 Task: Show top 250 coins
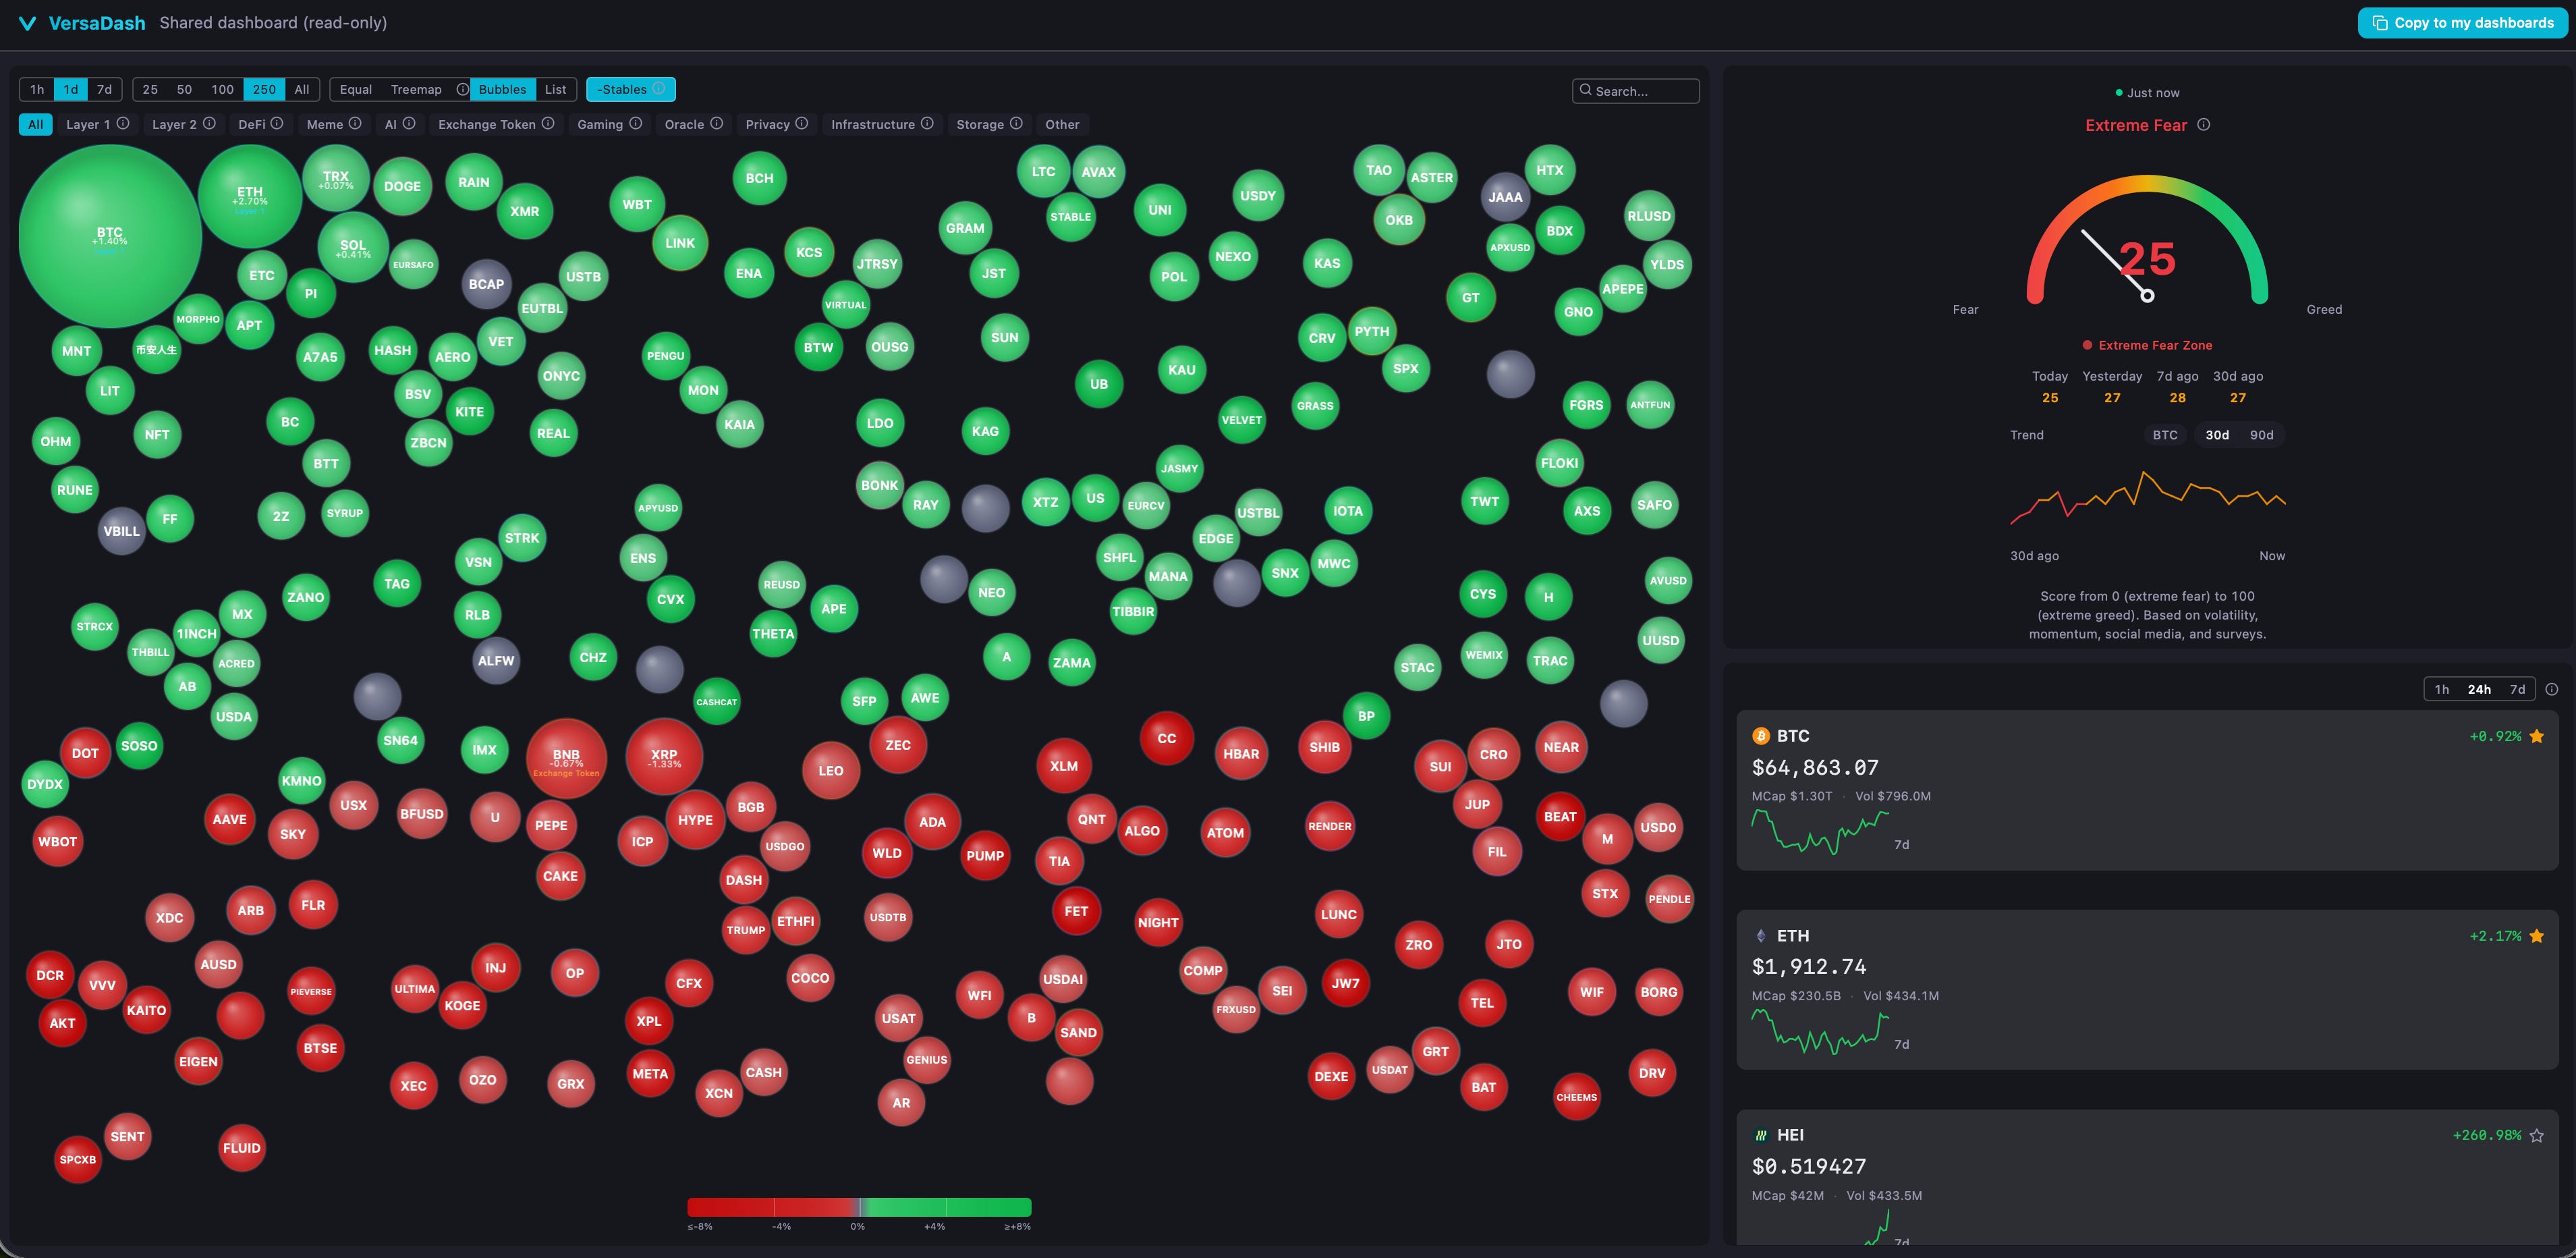264,89
